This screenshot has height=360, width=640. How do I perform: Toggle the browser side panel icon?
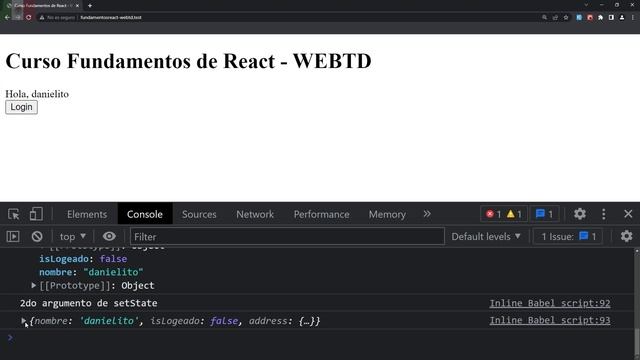[x=611, y=18]
